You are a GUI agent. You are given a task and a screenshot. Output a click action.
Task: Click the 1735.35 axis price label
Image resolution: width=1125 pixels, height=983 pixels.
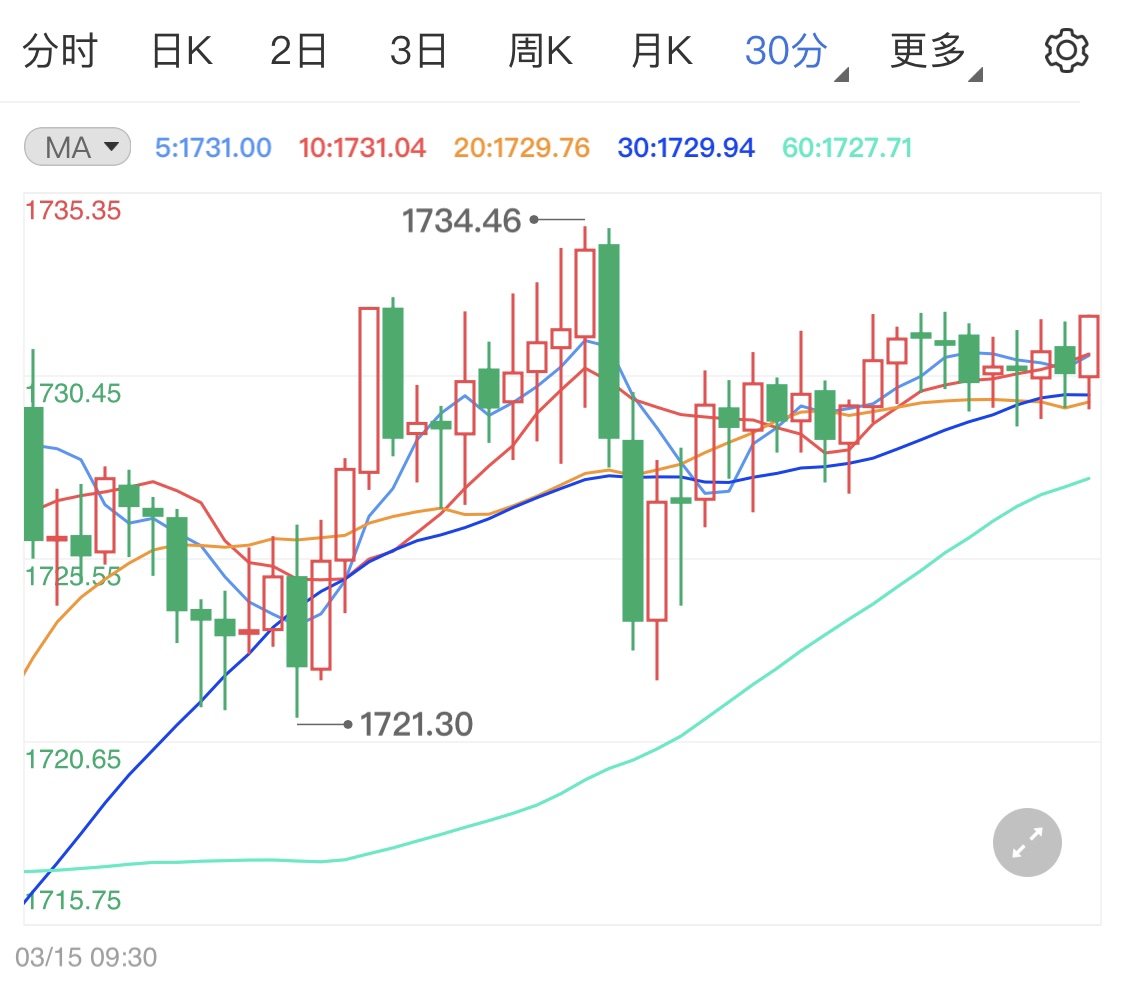73,211
